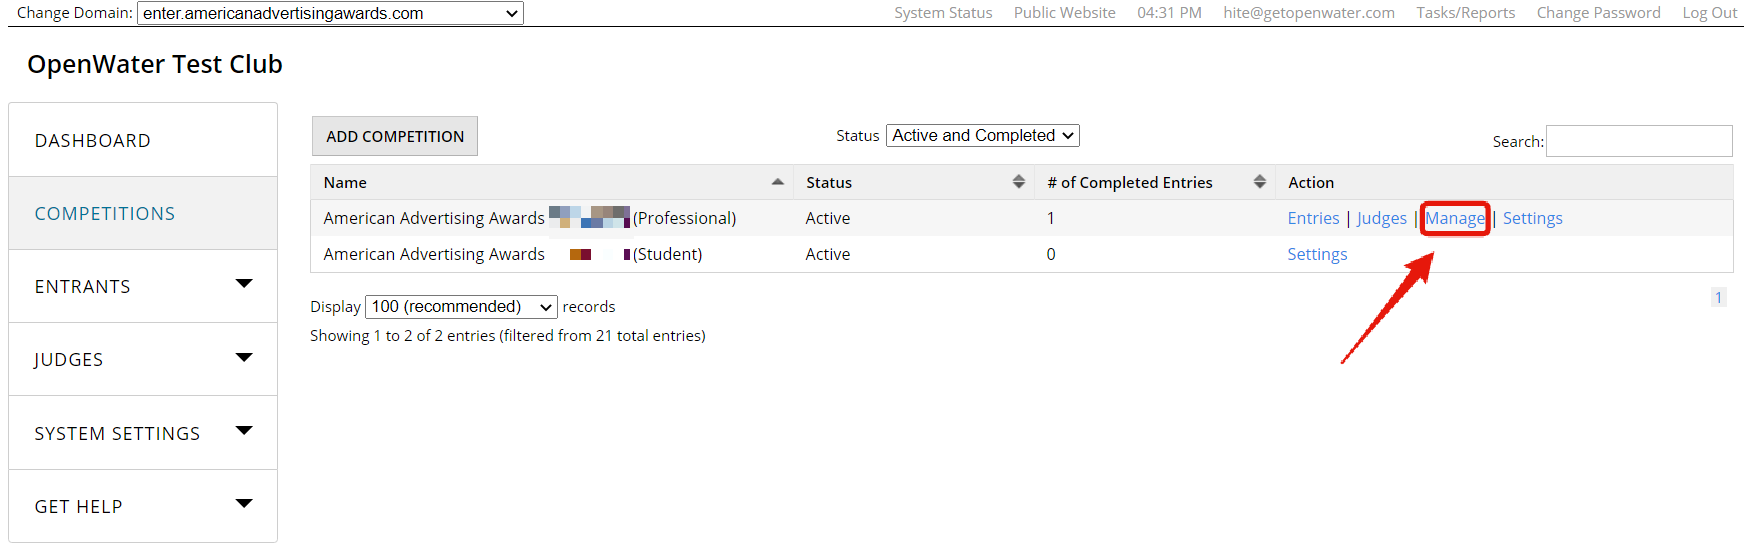The height and width of the screenshot is (553, 1744).
Task: Open Judges for Professional competition
Action: (x=1381, y=218)
